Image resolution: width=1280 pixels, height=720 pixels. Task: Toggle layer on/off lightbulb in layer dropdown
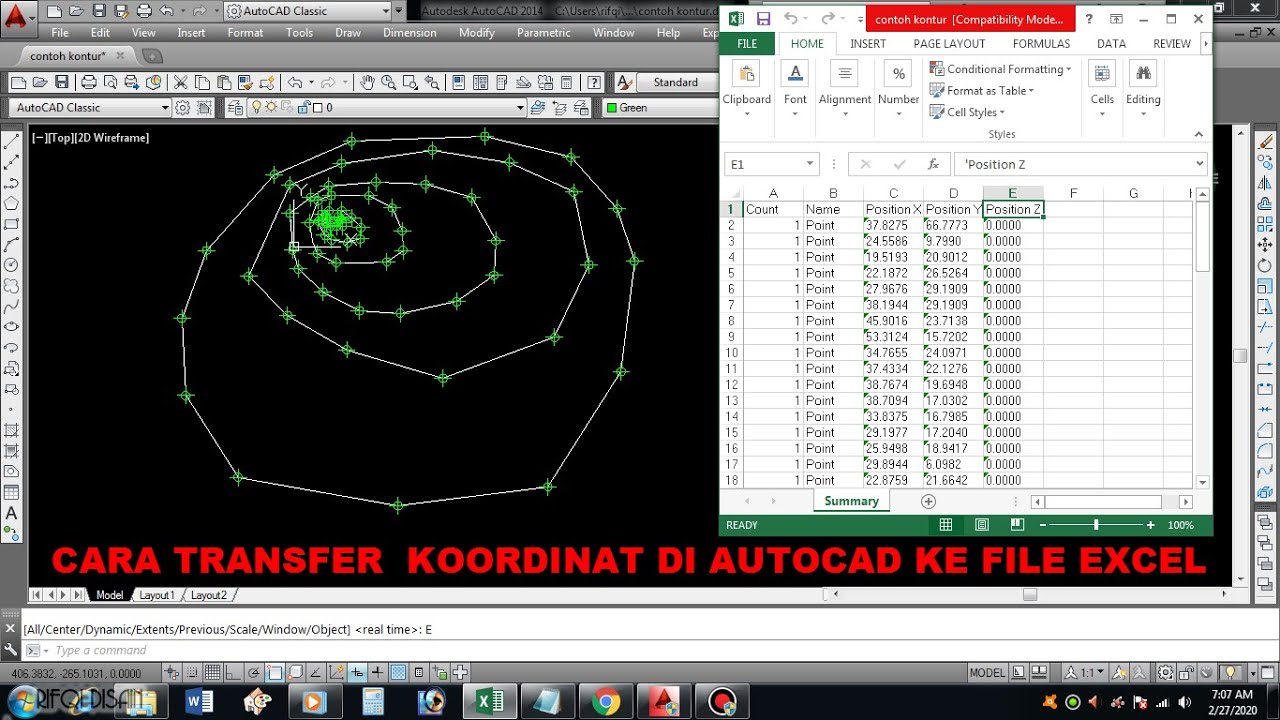256,107
